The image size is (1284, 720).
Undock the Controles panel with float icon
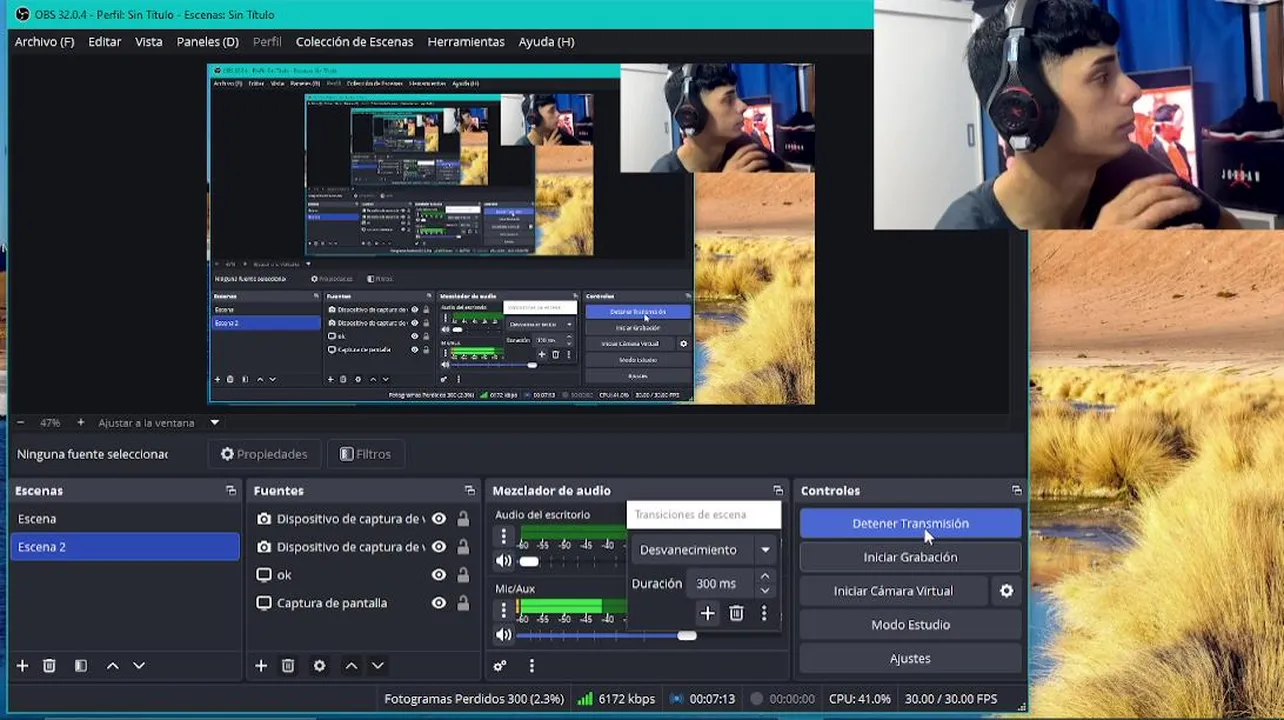pos(1017,491)
